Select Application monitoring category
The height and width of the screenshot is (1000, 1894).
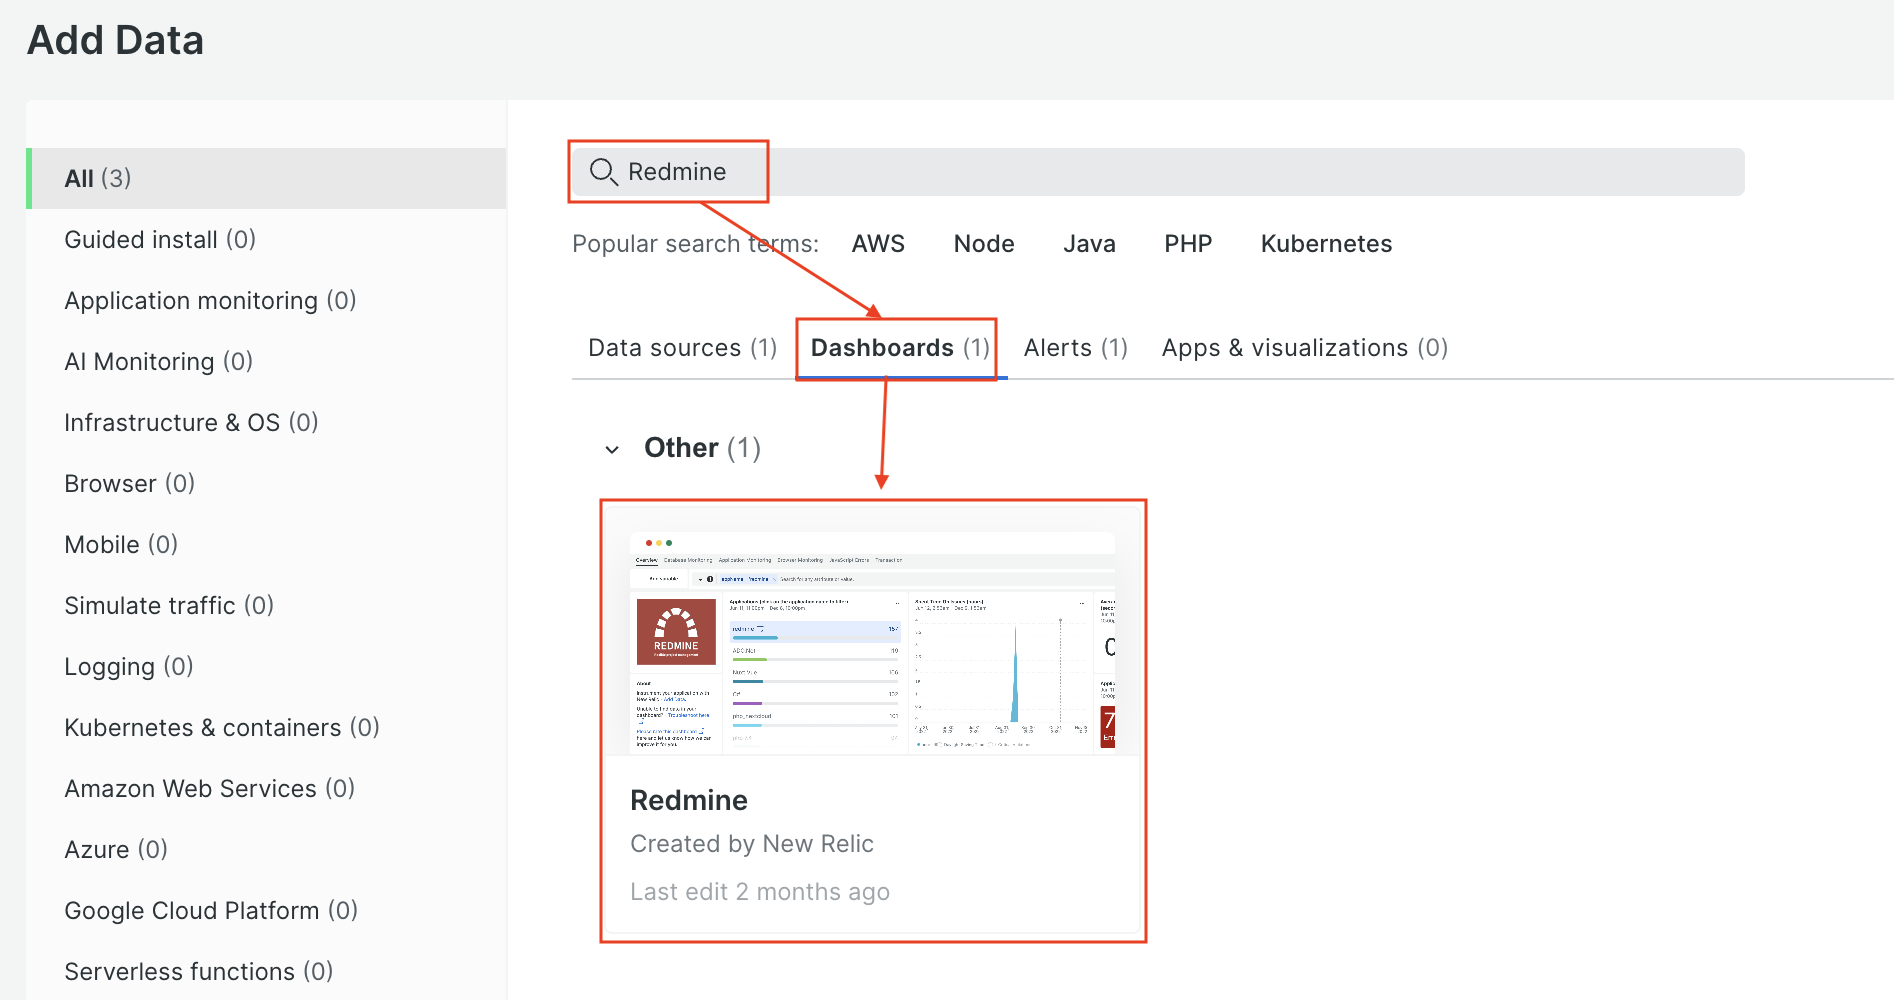point(209,300)
